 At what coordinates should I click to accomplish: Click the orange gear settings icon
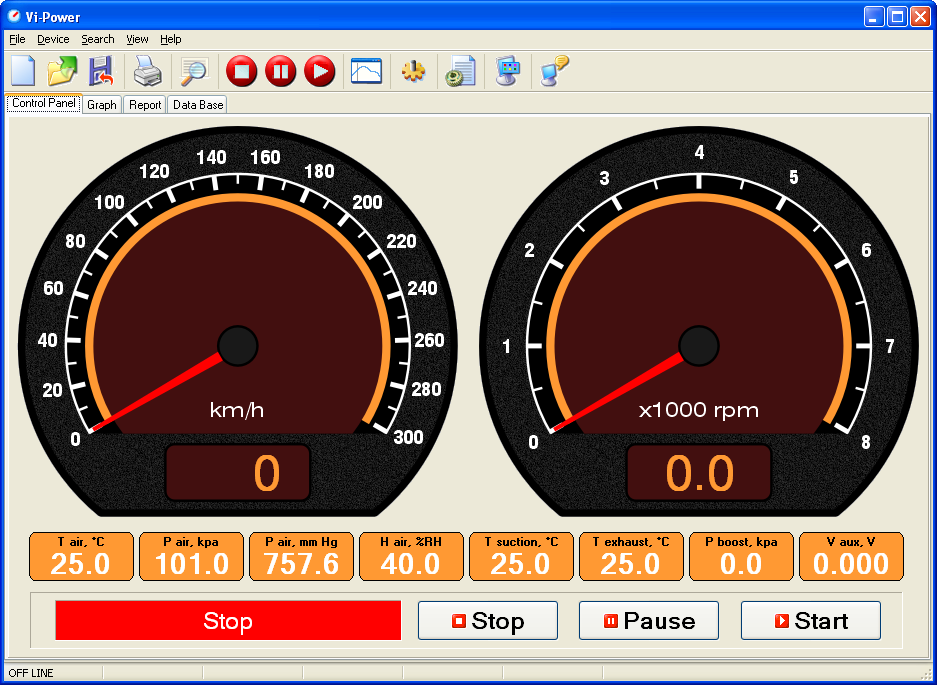[x=413, y=71]
